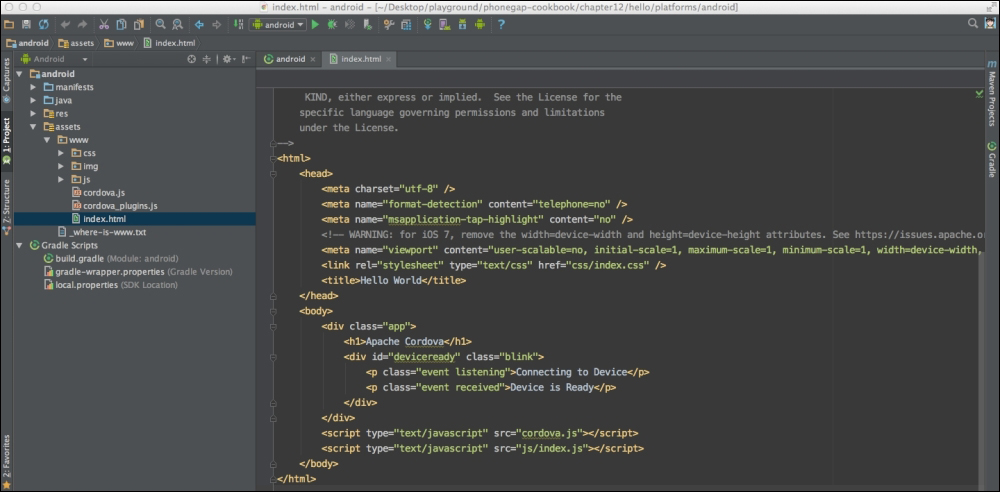Save all files with floppy icon

(26, 24)
